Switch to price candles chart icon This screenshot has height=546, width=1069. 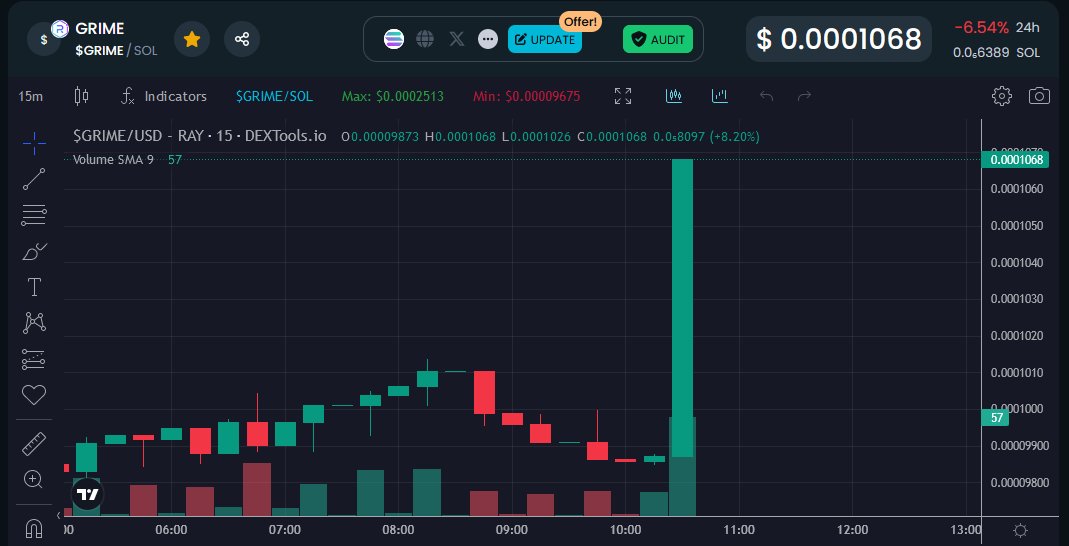click(x=674, y=96)
